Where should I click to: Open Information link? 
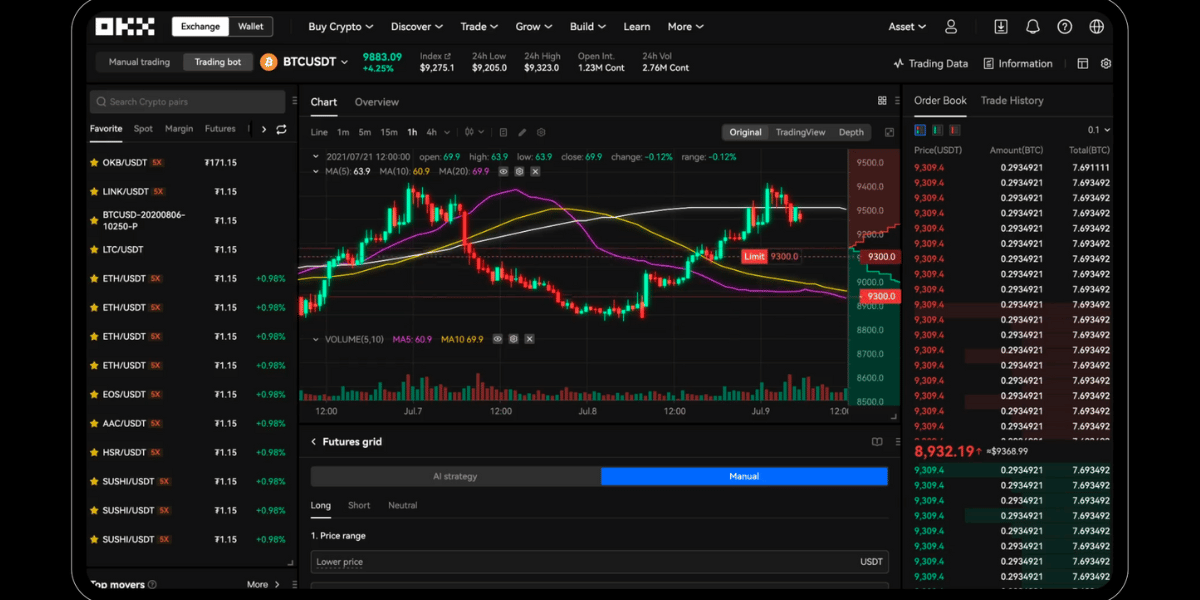pyautogui.click(x=1018, y=63)
